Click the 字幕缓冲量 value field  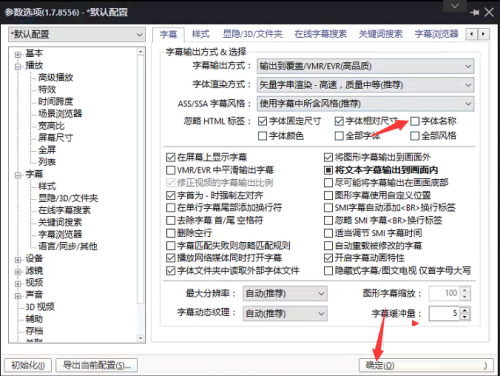tap(444, 313)
